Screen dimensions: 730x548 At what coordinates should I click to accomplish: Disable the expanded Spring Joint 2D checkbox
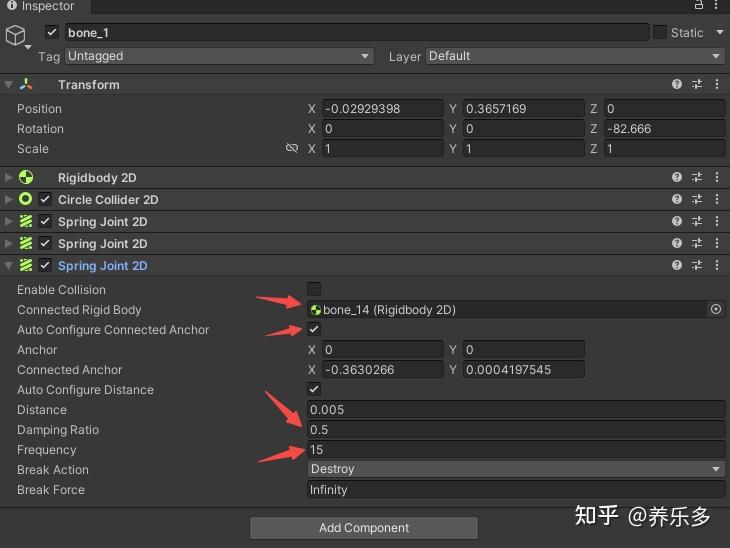pos(45,265)
